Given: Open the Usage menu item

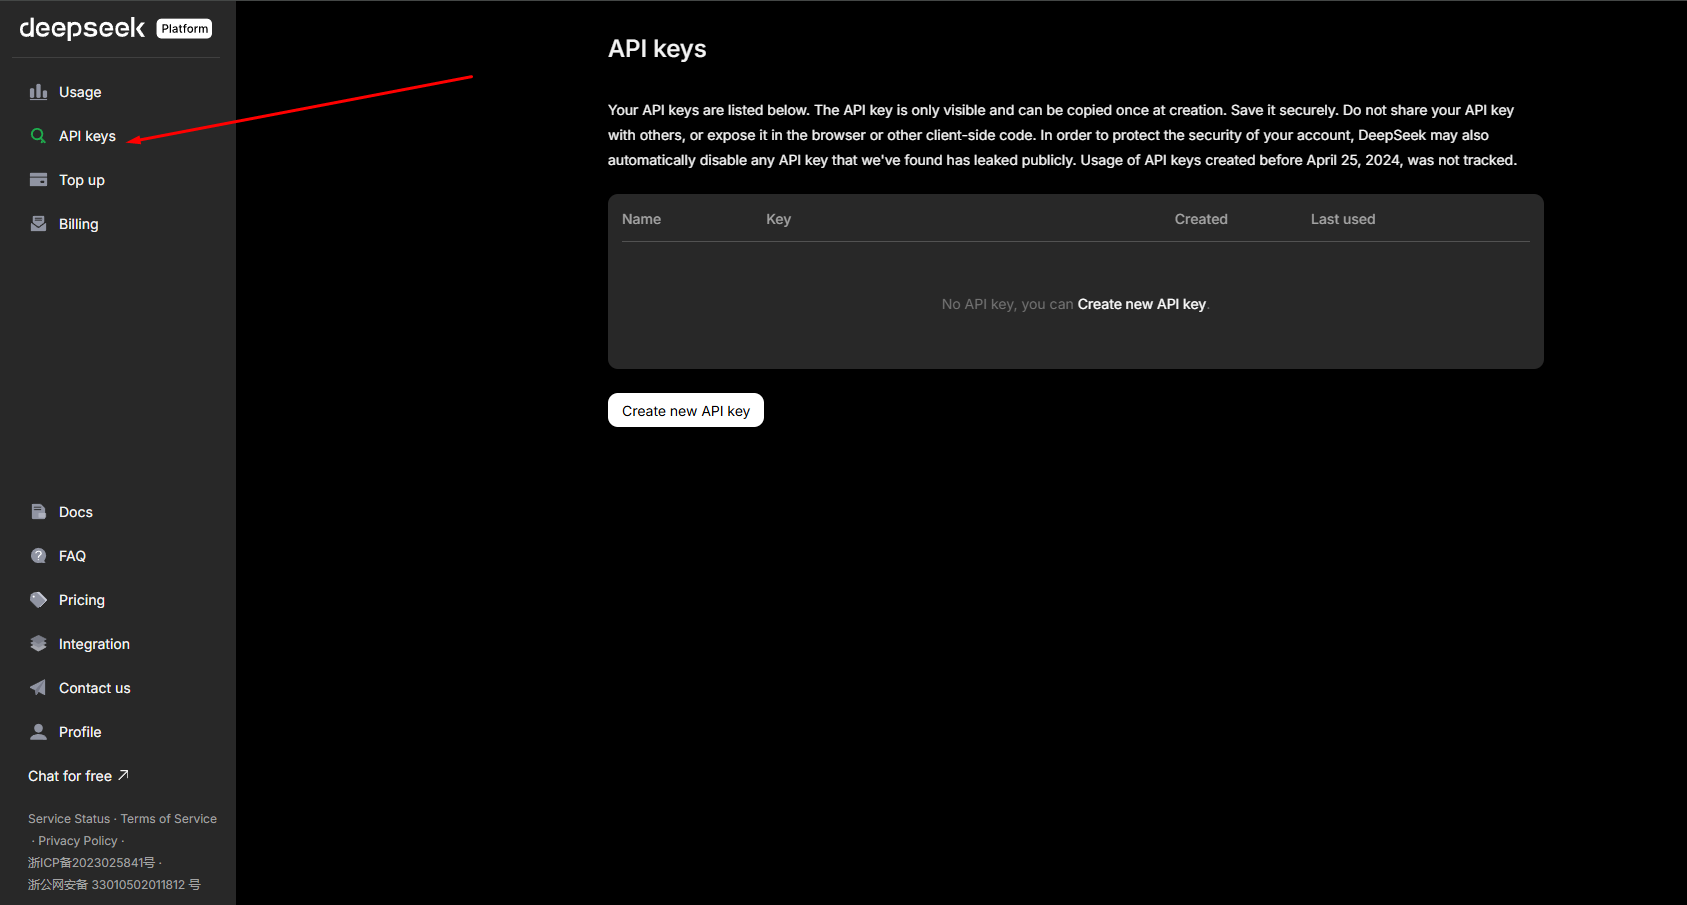Looking at the screenshot, I should tap(80, 92).
